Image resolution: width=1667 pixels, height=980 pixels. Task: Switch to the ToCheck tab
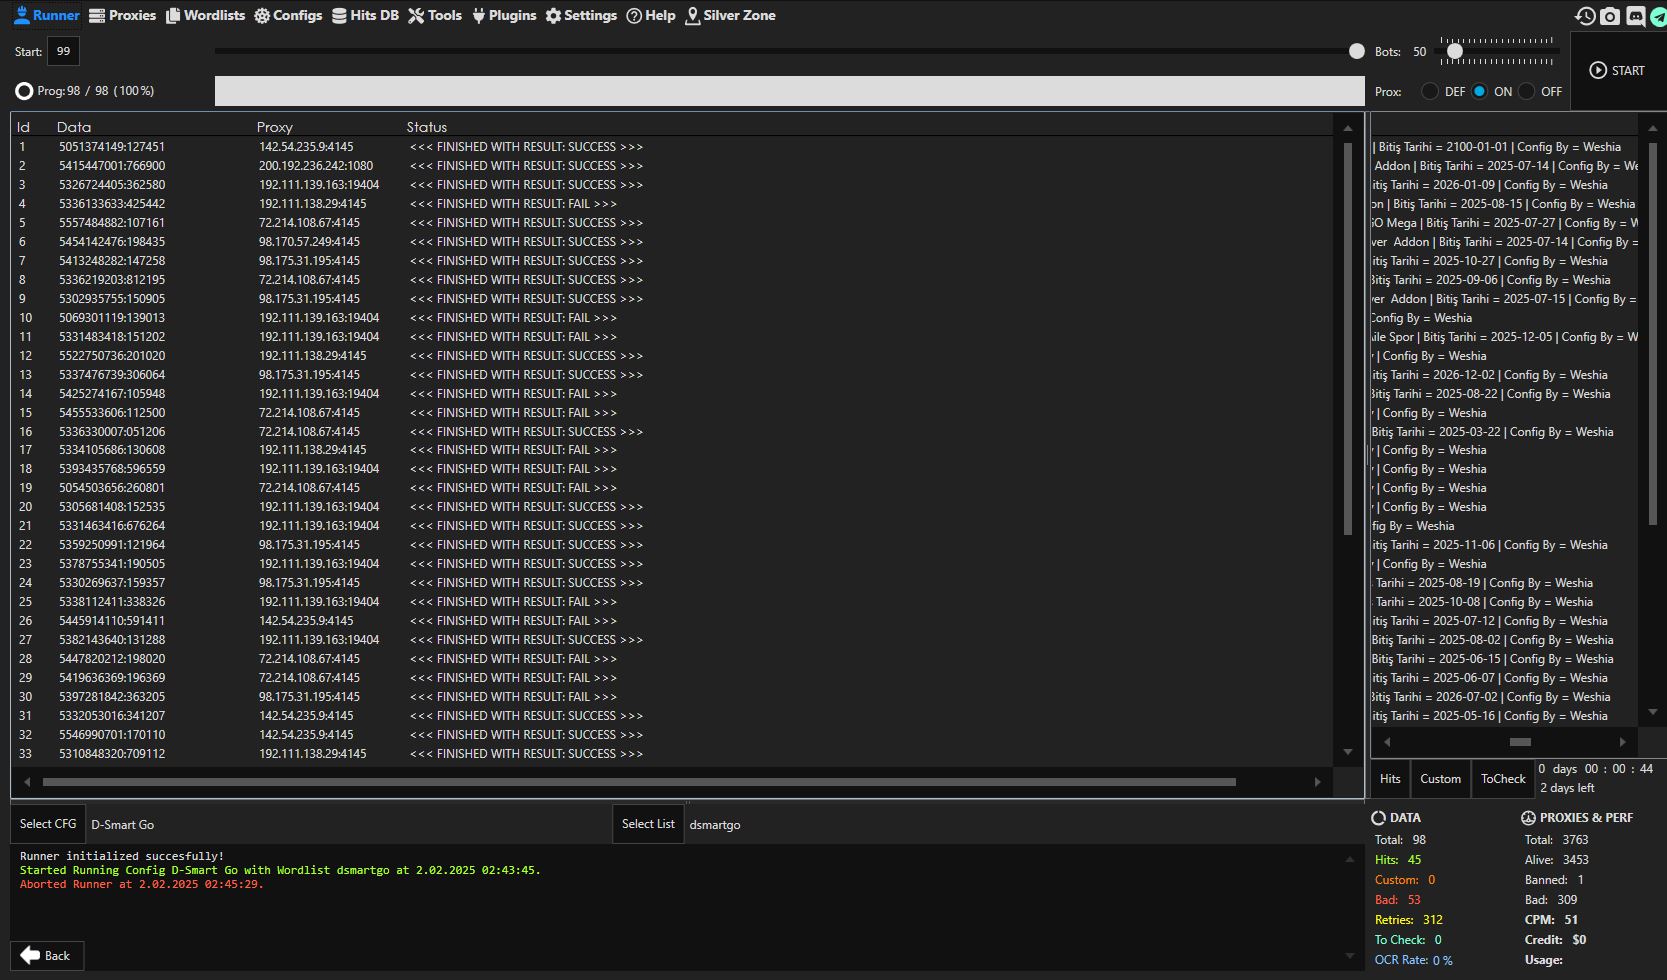tap(1503, 779)
